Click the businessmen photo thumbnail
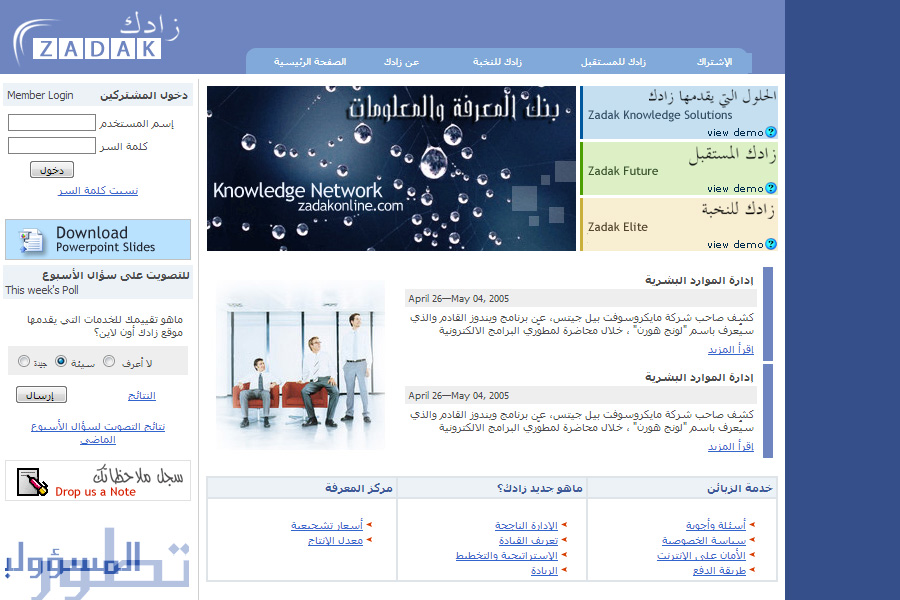This screenshot has height=600, width=900. (x=300, y=364)
